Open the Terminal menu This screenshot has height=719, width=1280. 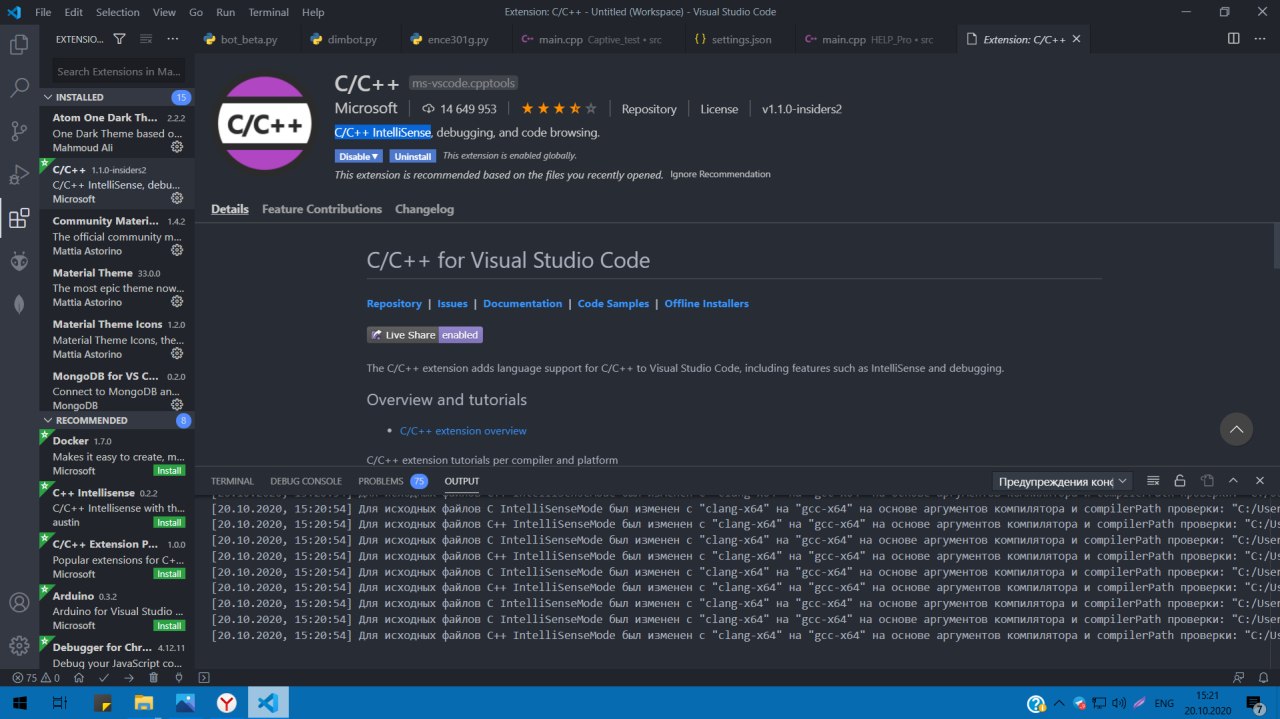pos(267,12)
